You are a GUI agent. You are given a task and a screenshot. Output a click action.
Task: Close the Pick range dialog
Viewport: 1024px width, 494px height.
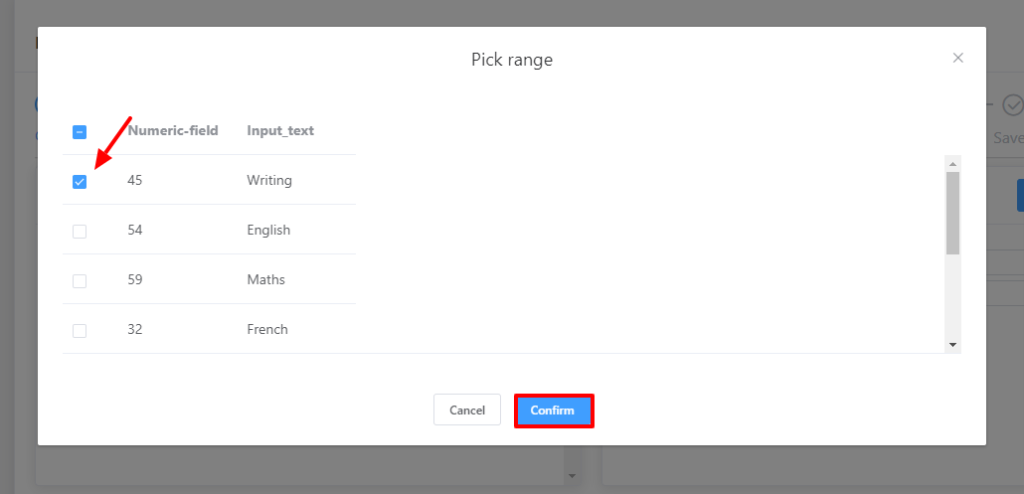click(958, 58)
